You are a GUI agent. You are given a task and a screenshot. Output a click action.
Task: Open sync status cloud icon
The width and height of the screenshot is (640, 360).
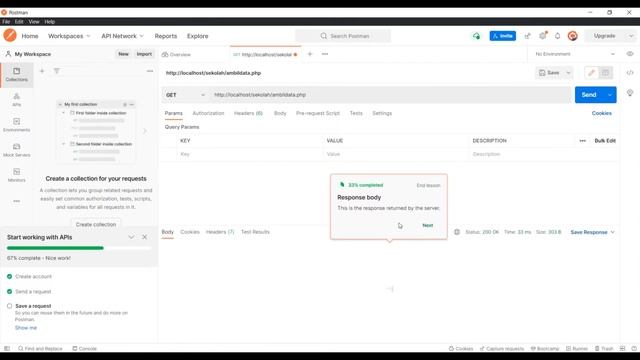[x=476, y=36]
